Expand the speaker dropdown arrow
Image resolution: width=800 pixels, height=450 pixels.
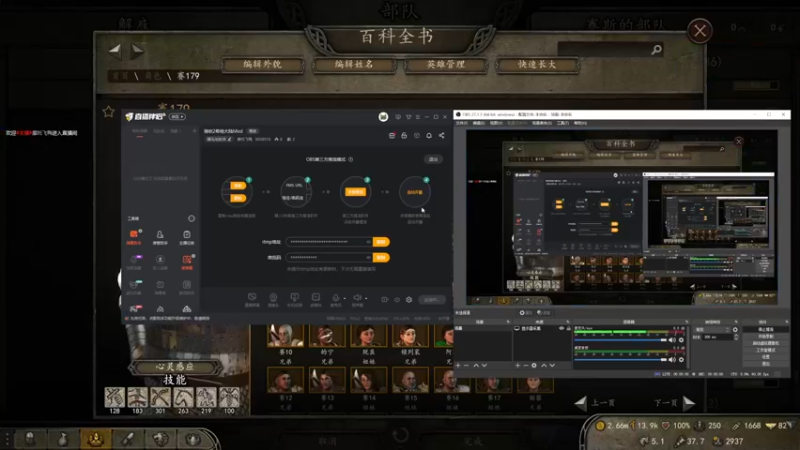pyautogui.click(x=366, y=298)
